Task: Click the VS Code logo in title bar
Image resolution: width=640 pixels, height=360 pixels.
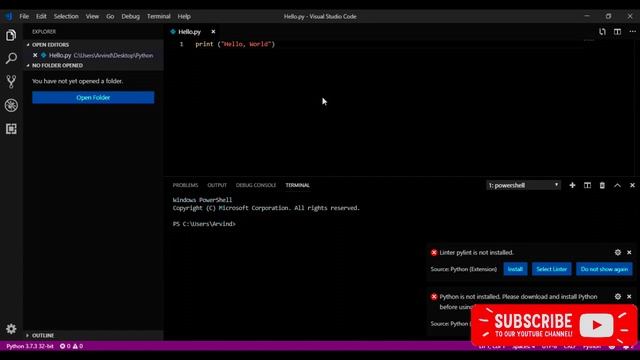Action: (9, 16)
